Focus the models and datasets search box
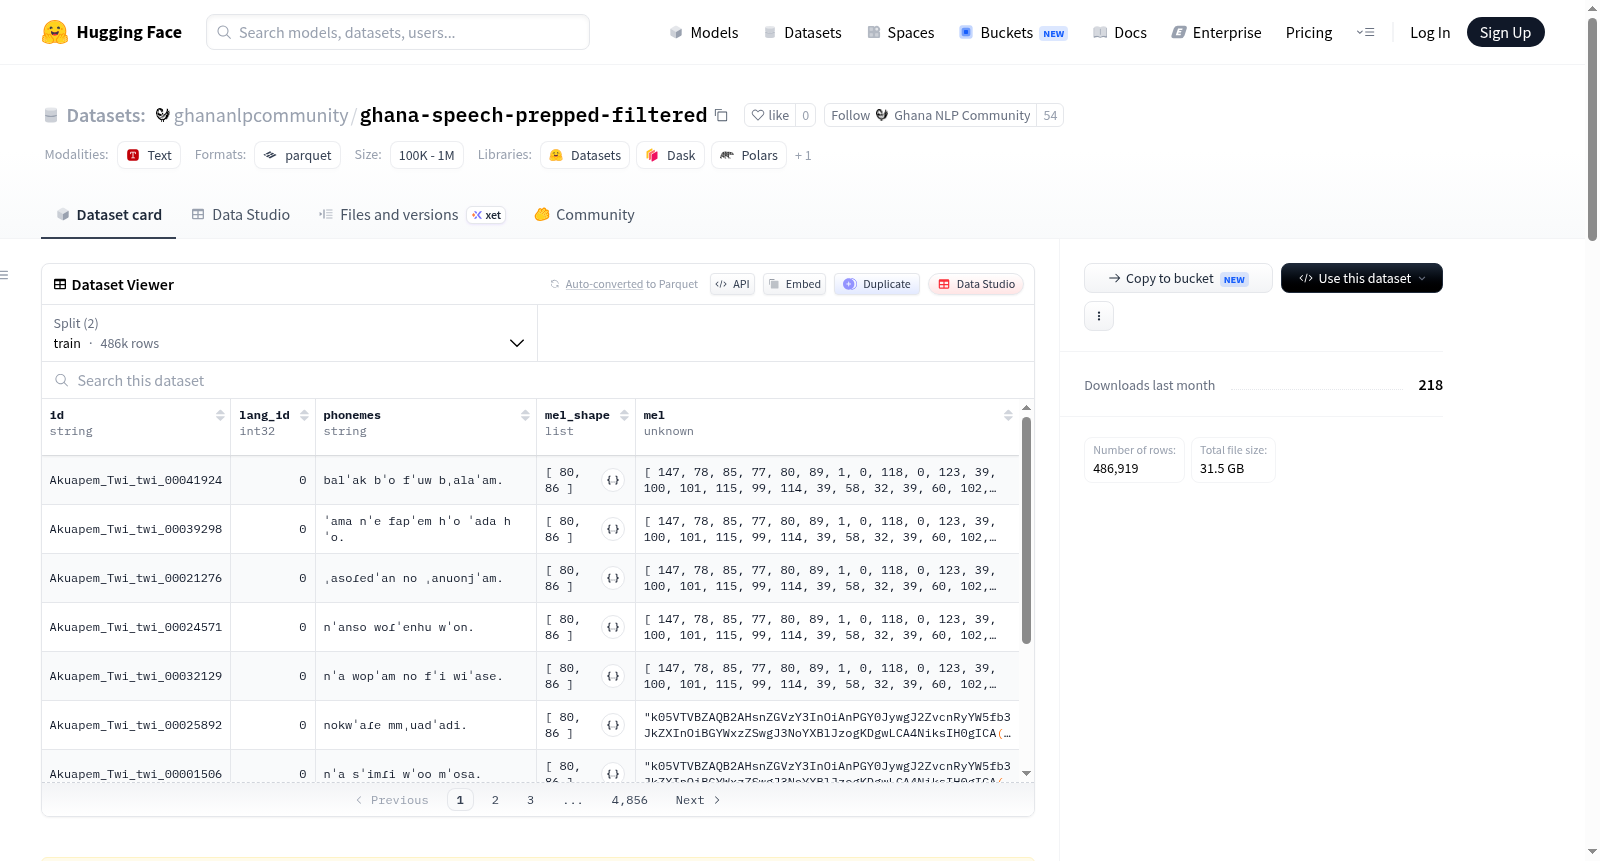 [x=398, y=32]
